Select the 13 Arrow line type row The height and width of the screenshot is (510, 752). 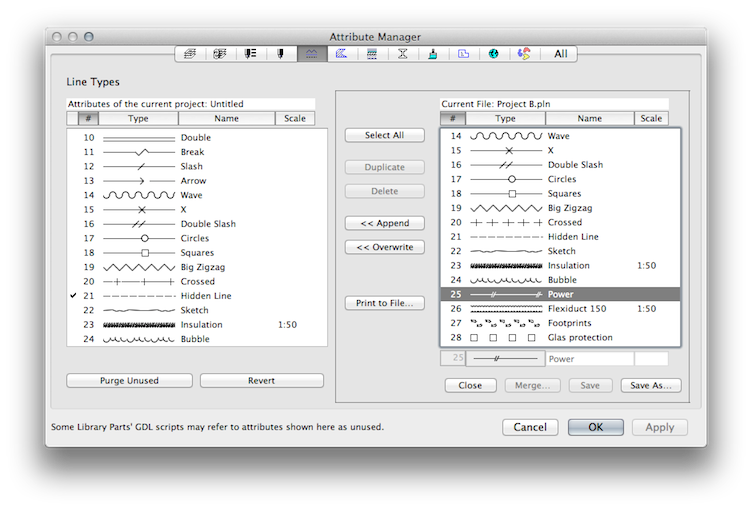(197, 181)
